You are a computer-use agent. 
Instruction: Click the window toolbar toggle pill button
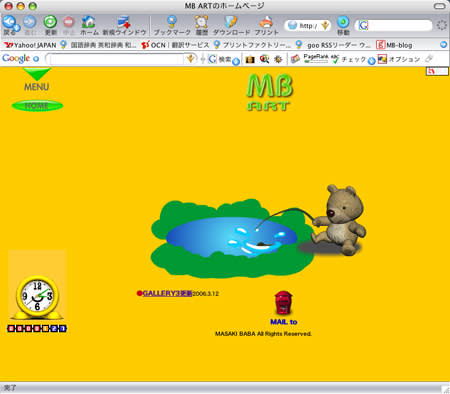tap(440, 6)
